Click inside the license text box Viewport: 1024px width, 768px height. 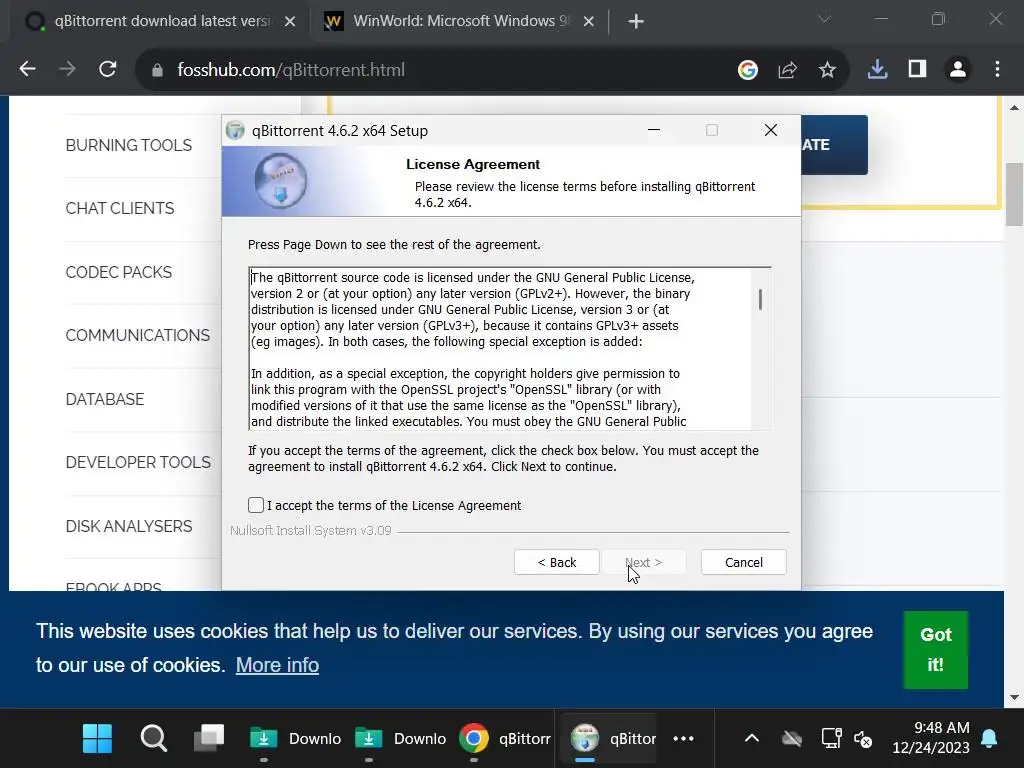coord(500,349)
